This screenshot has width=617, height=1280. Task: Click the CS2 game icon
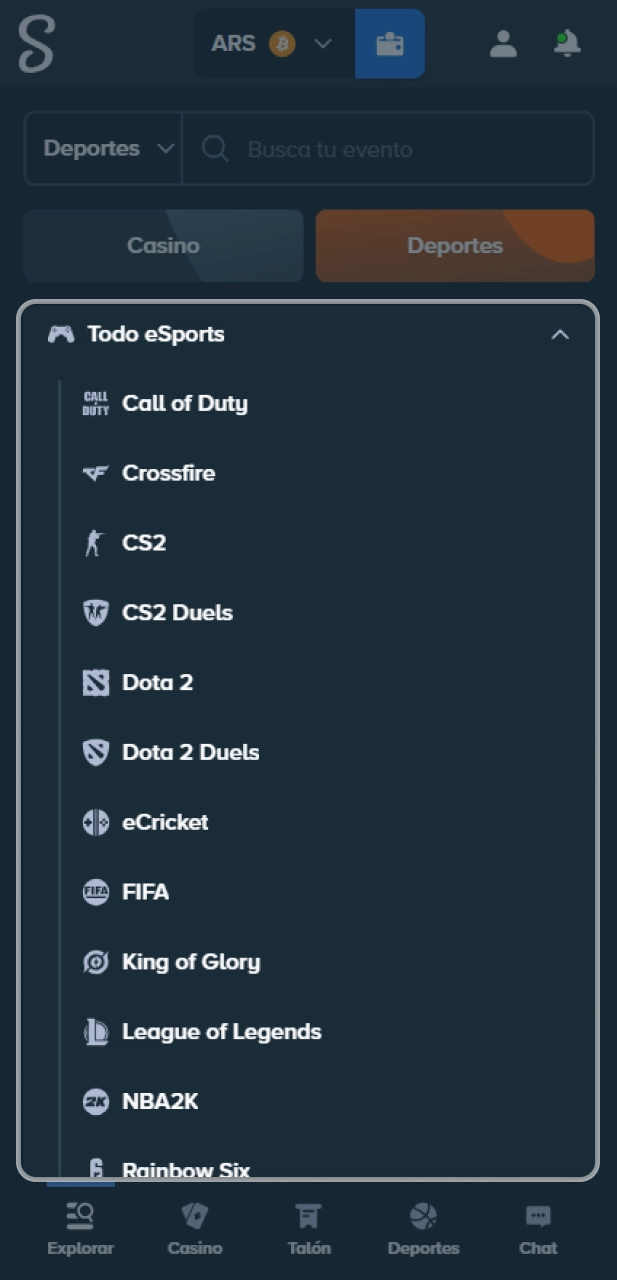tap(95, 542)
